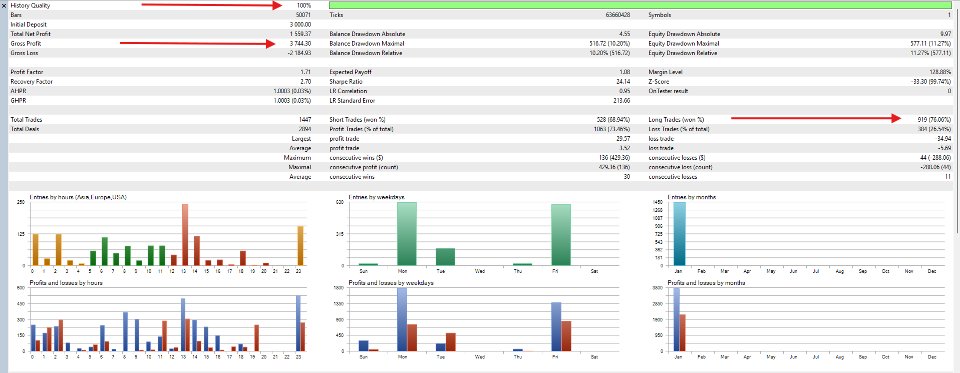960x373 pixels.
Task: Click the Short Trades (won %) value
Action: click(613, 120)
